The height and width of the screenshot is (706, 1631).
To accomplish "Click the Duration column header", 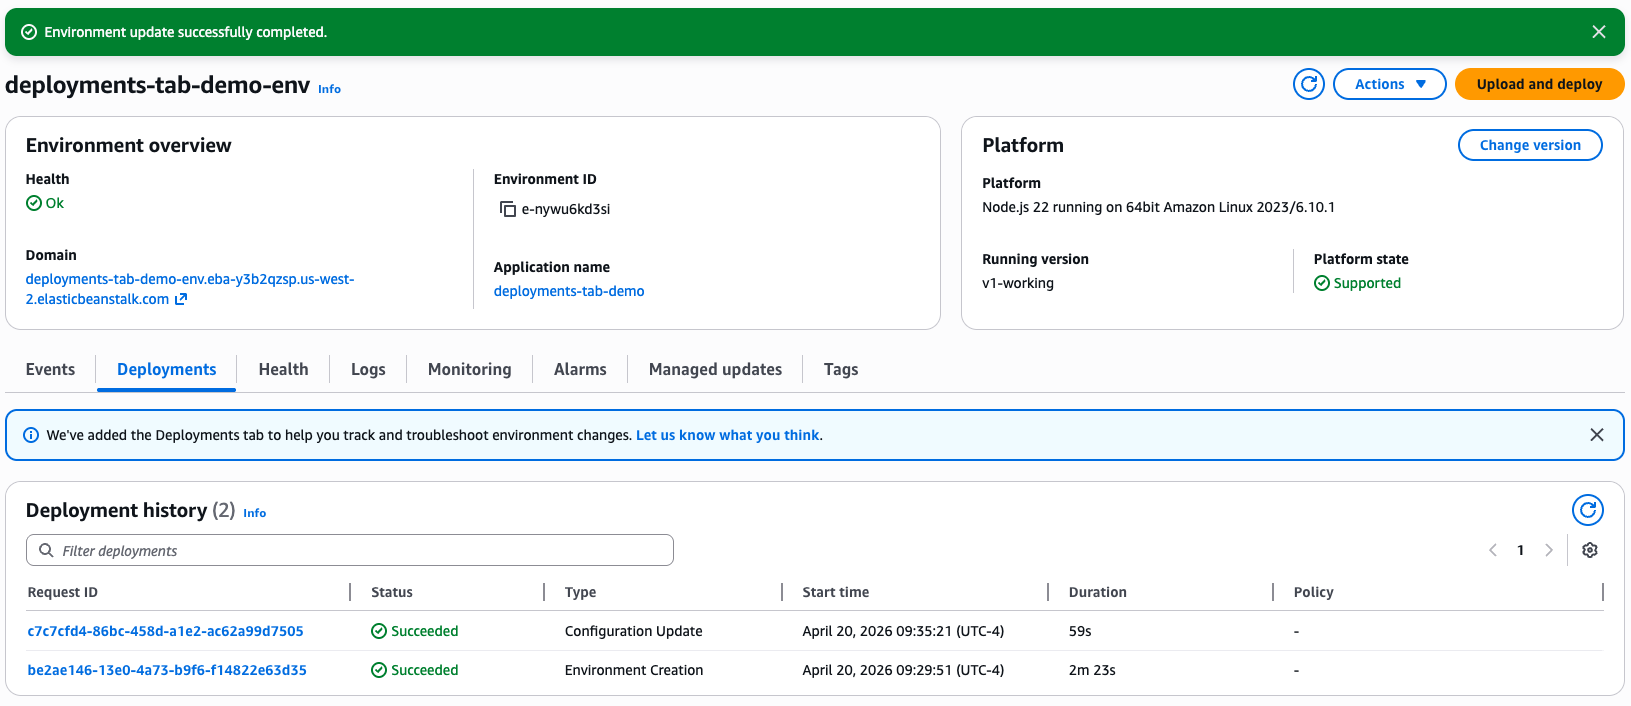I will click(1098, 592).
